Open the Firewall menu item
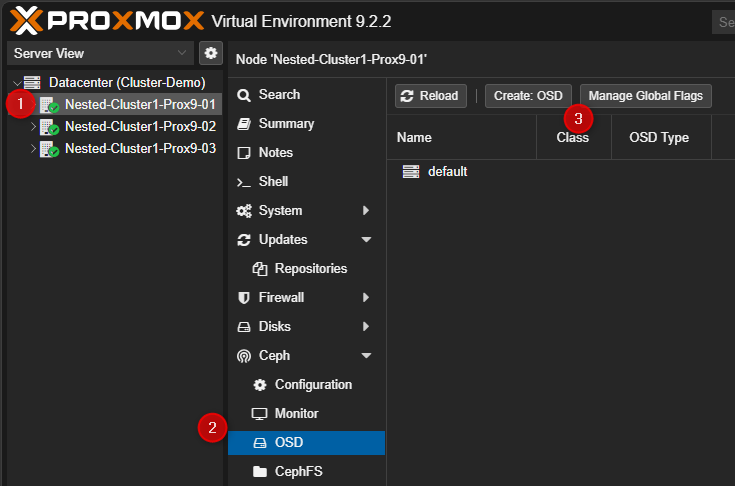Screen dimensions: 735x486 coord(307,298)
